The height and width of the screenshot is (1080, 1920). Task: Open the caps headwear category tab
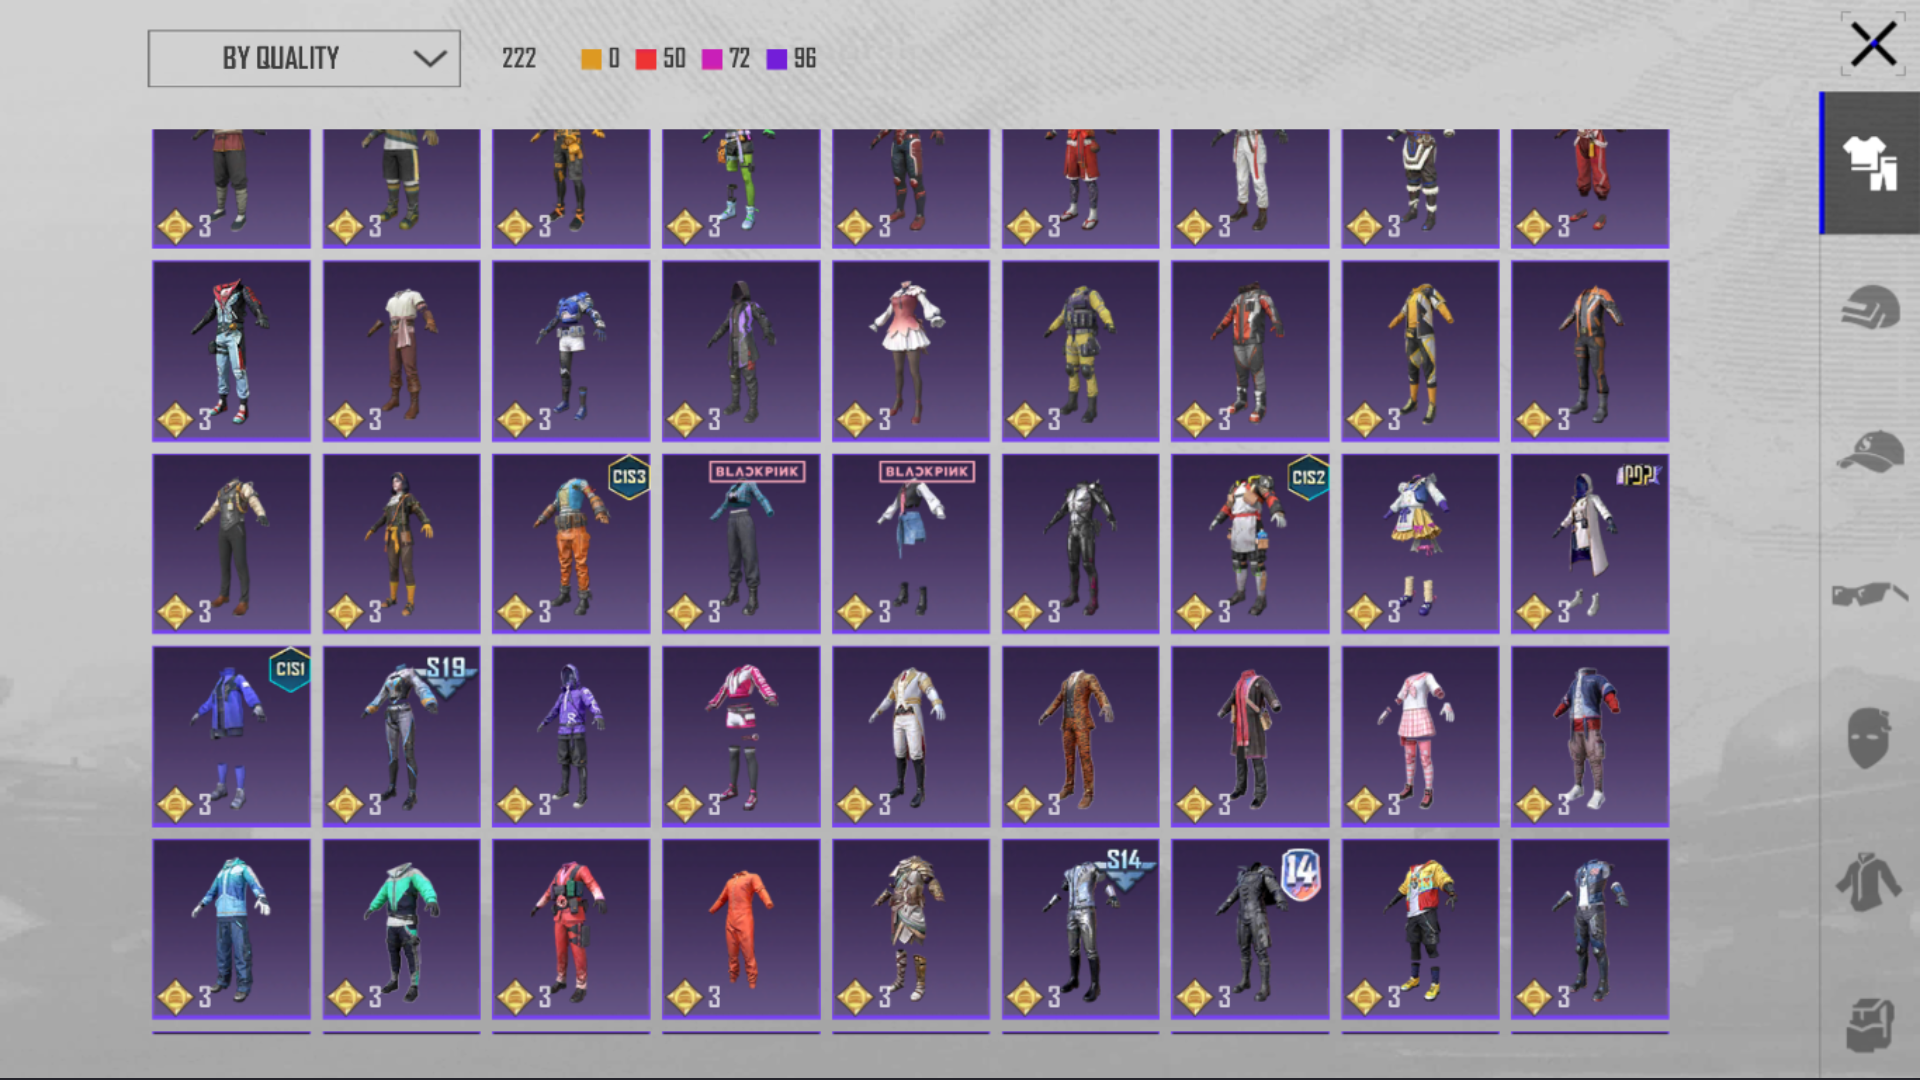click(1870, 451)
